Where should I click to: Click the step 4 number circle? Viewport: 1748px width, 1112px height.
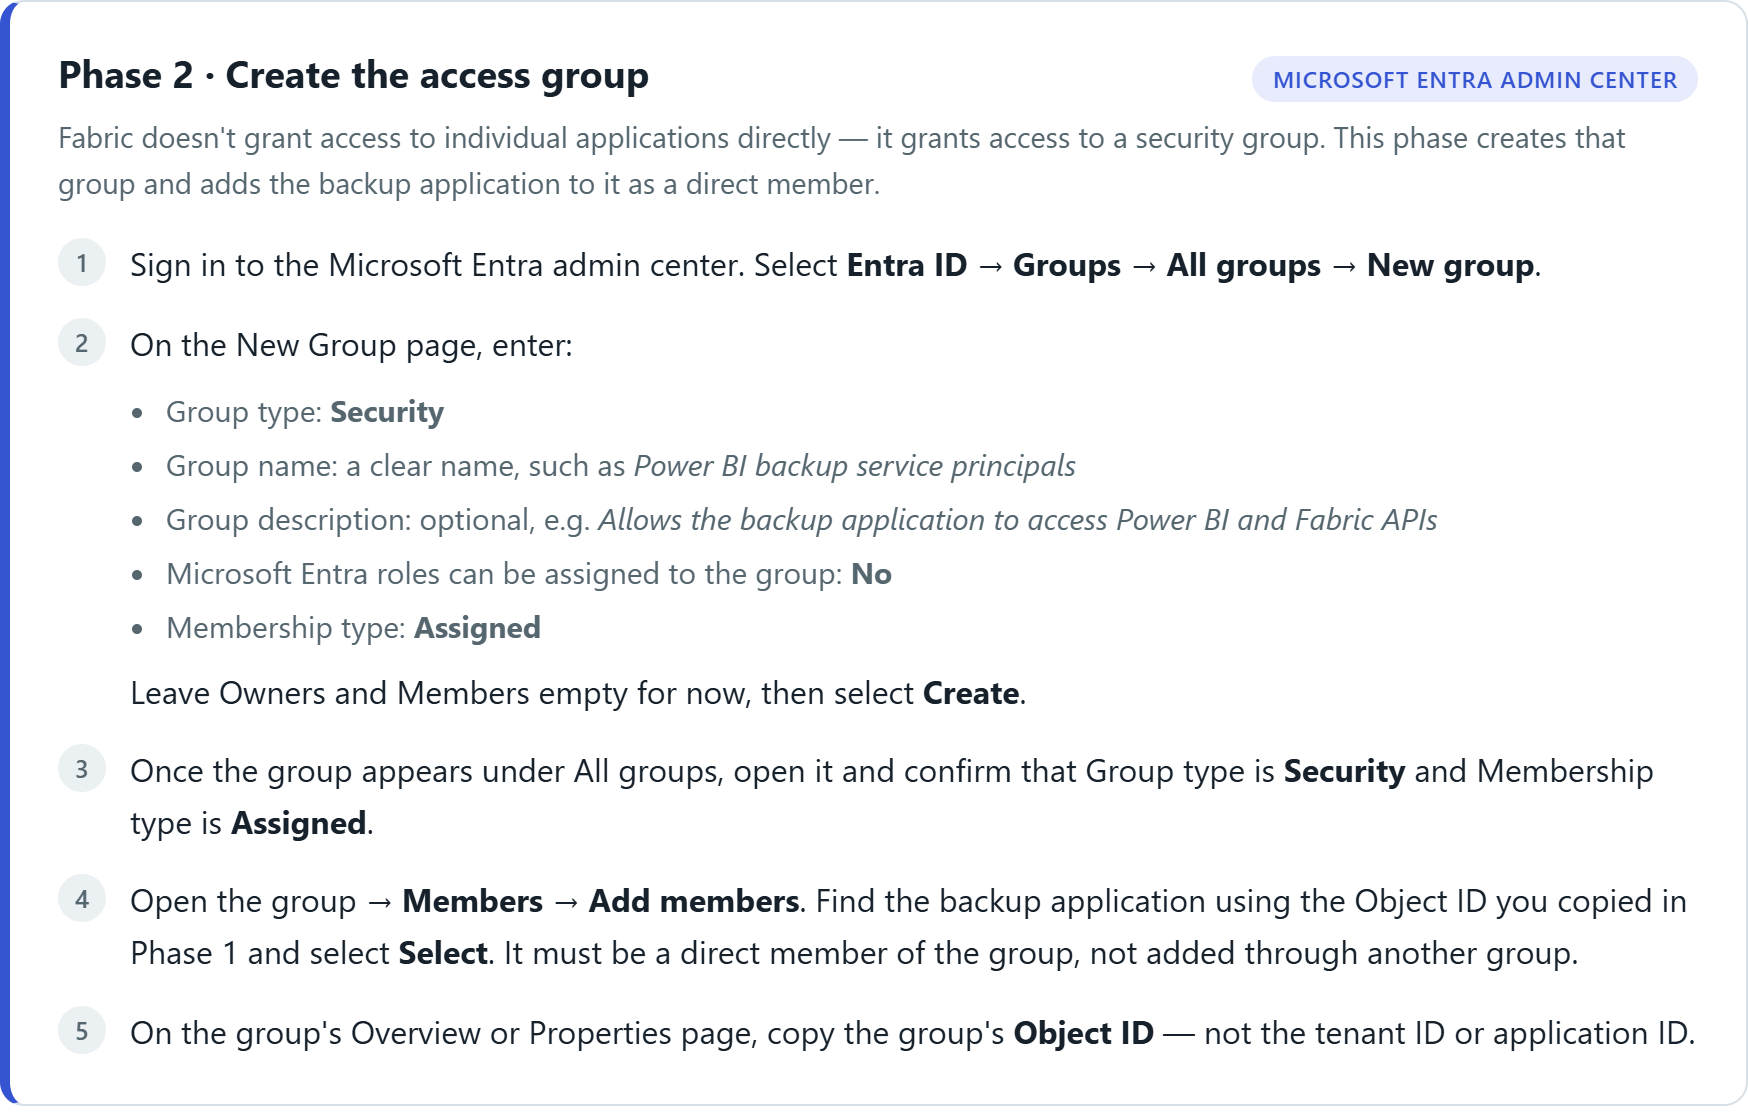82,899
